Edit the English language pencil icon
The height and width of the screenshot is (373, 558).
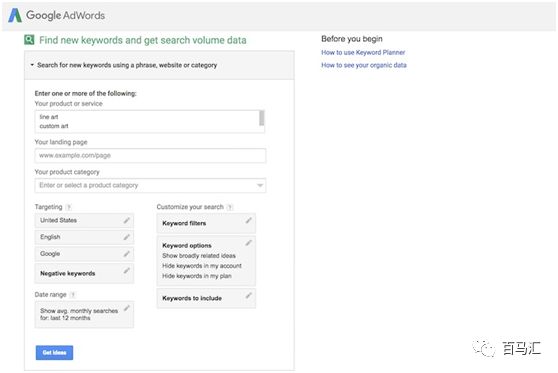click(x=126, y=237)
